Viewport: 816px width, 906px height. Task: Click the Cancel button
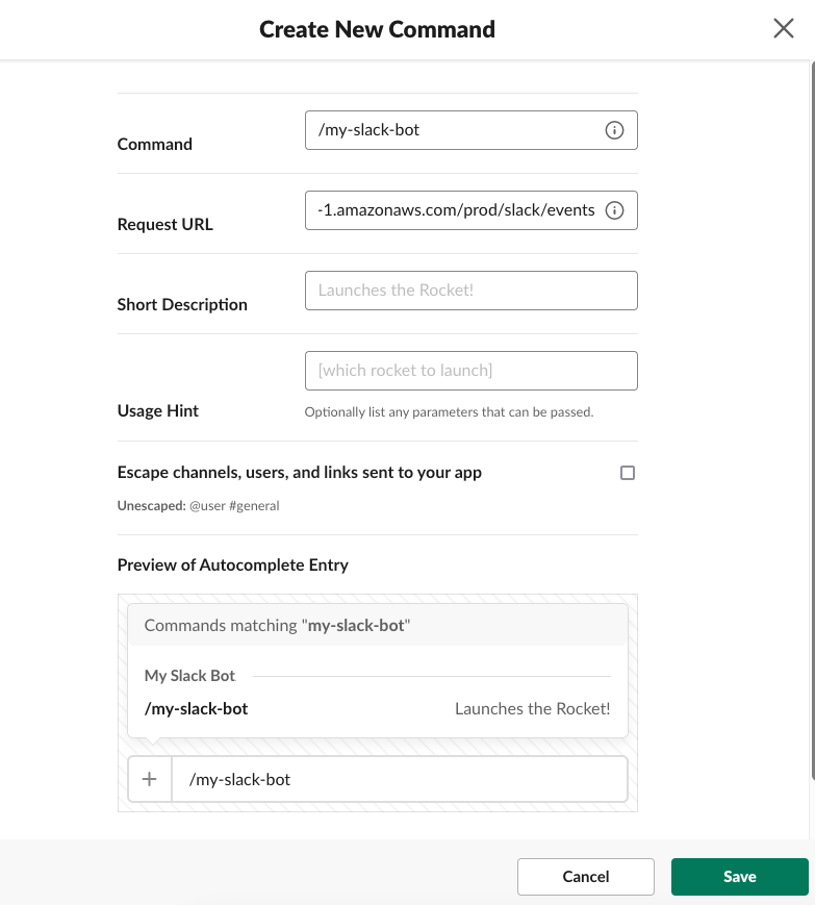(585, 877)
